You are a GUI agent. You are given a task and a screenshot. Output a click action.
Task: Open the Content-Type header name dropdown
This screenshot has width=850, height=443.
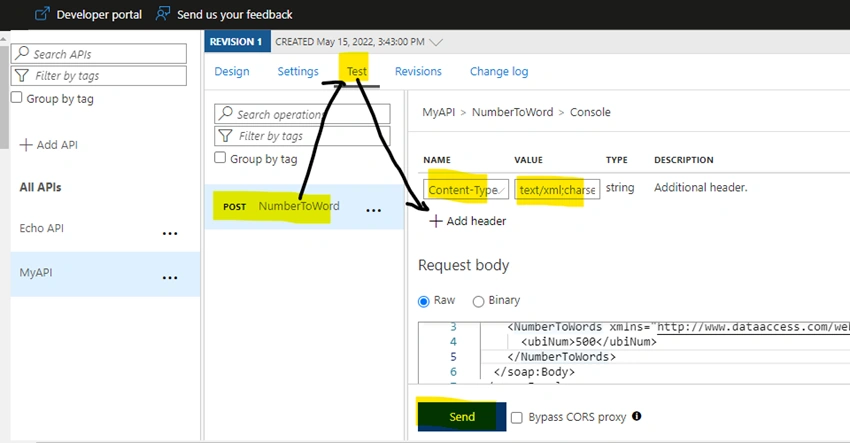pyautogui.click(x=466, y=190)
